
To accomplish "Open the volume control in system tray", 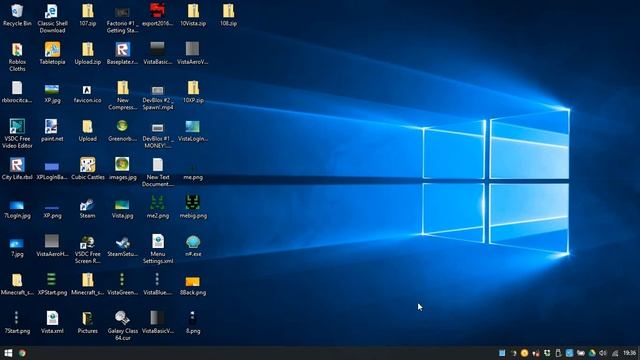I will click(602, 353).
